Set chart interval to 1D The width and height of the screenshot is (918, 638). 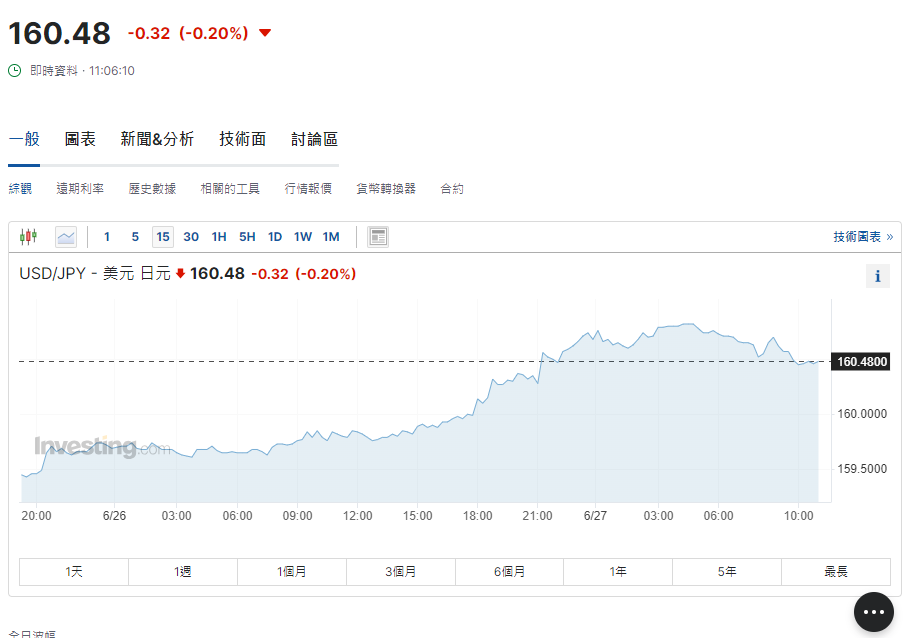pos(275,237)
